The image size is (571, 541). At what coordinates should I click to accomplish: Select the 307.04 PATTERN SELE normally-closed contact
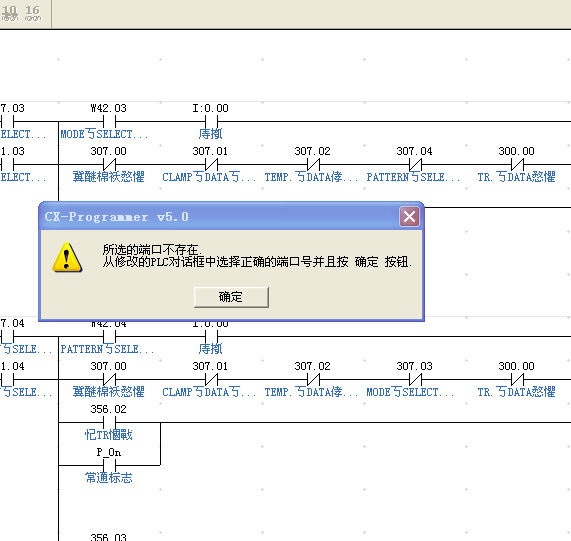tap(415, 164)
